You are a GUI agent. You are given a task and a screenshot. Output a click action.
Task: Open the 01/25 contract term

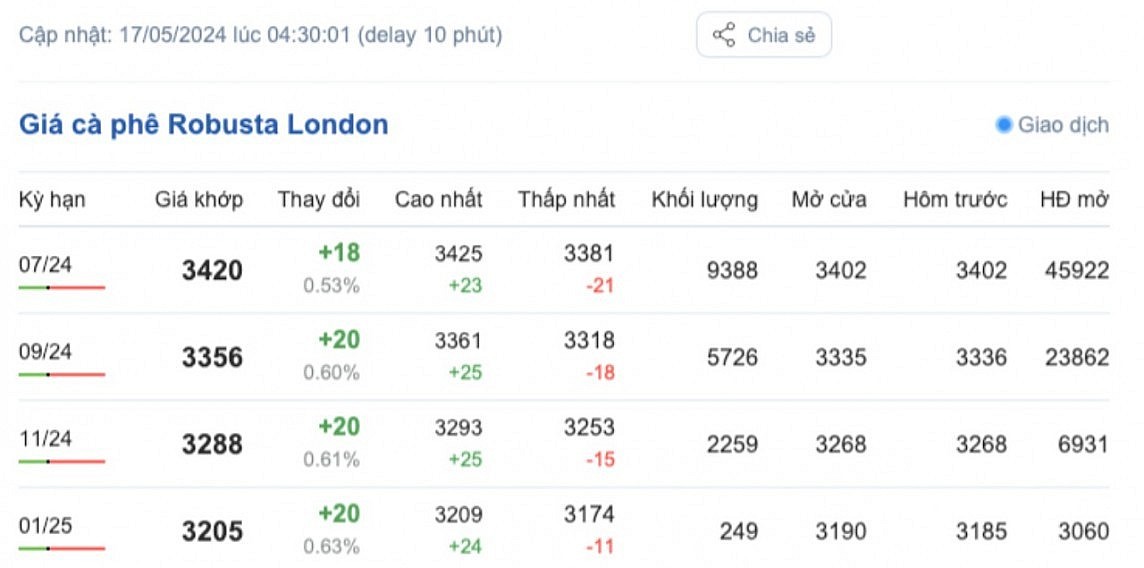click(x=45, y=525)
